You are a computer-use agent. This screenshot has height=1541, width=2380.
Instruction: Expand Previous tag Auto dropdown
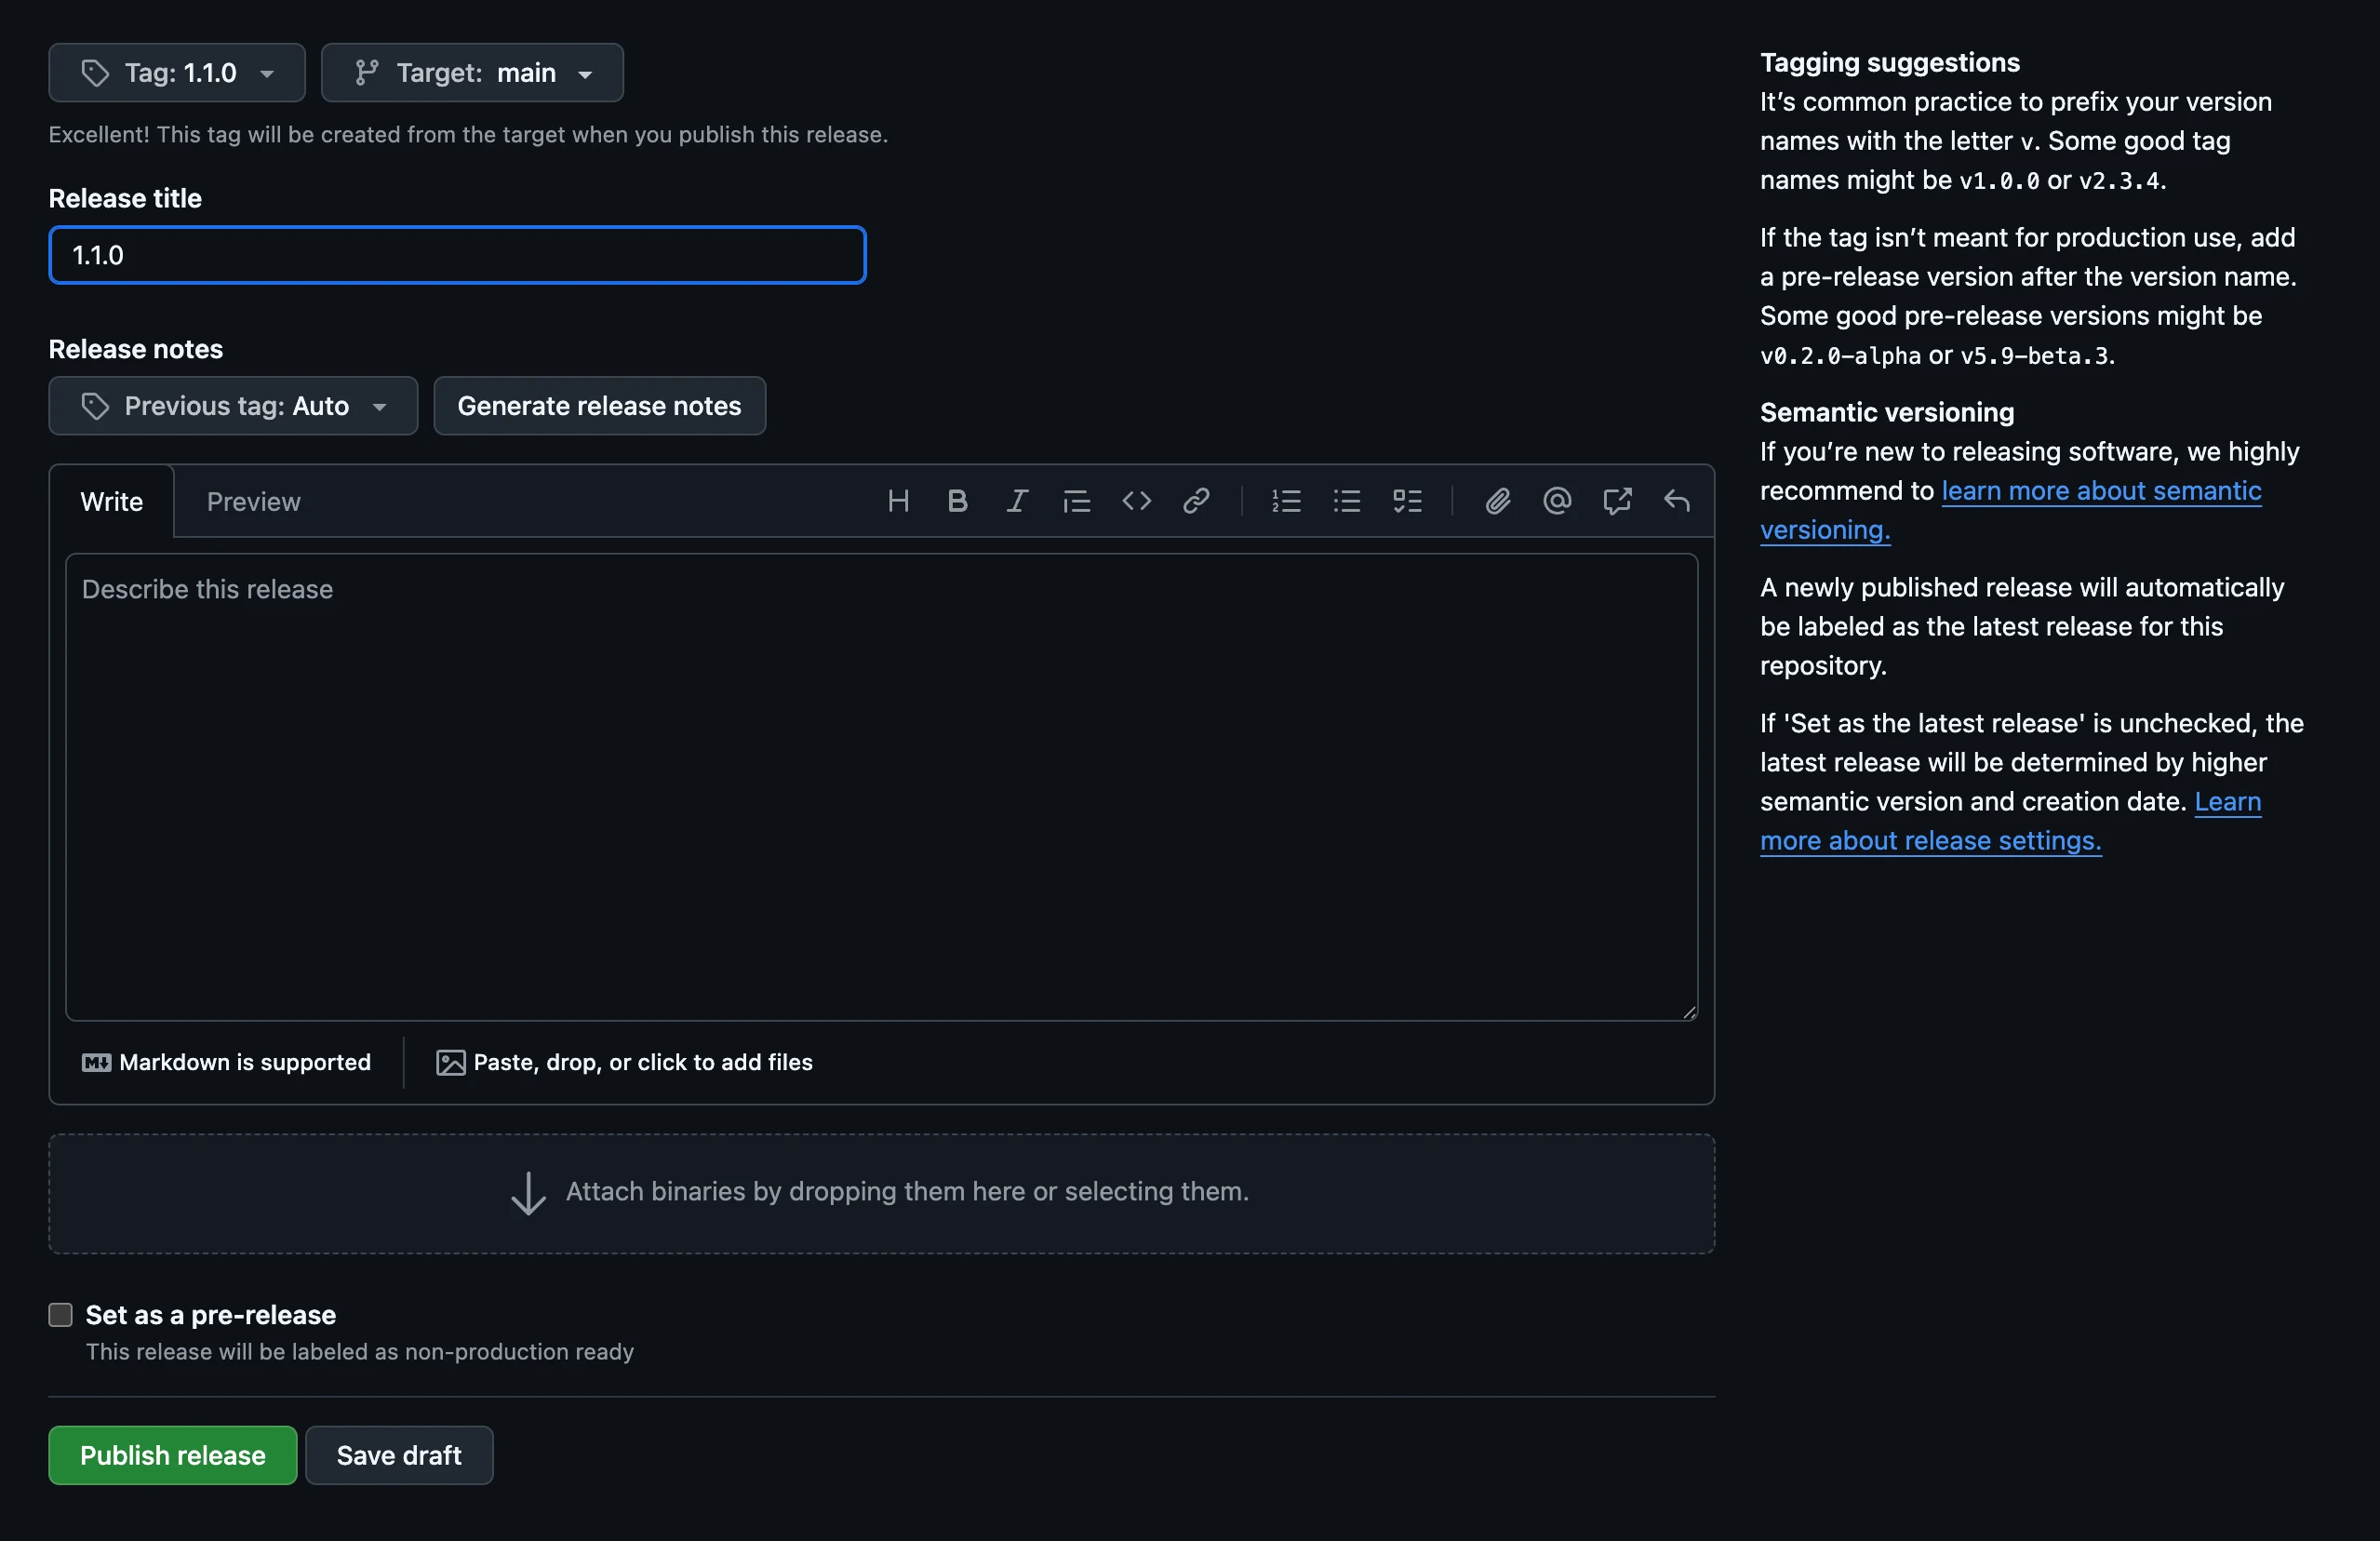[x=233, y=406]
